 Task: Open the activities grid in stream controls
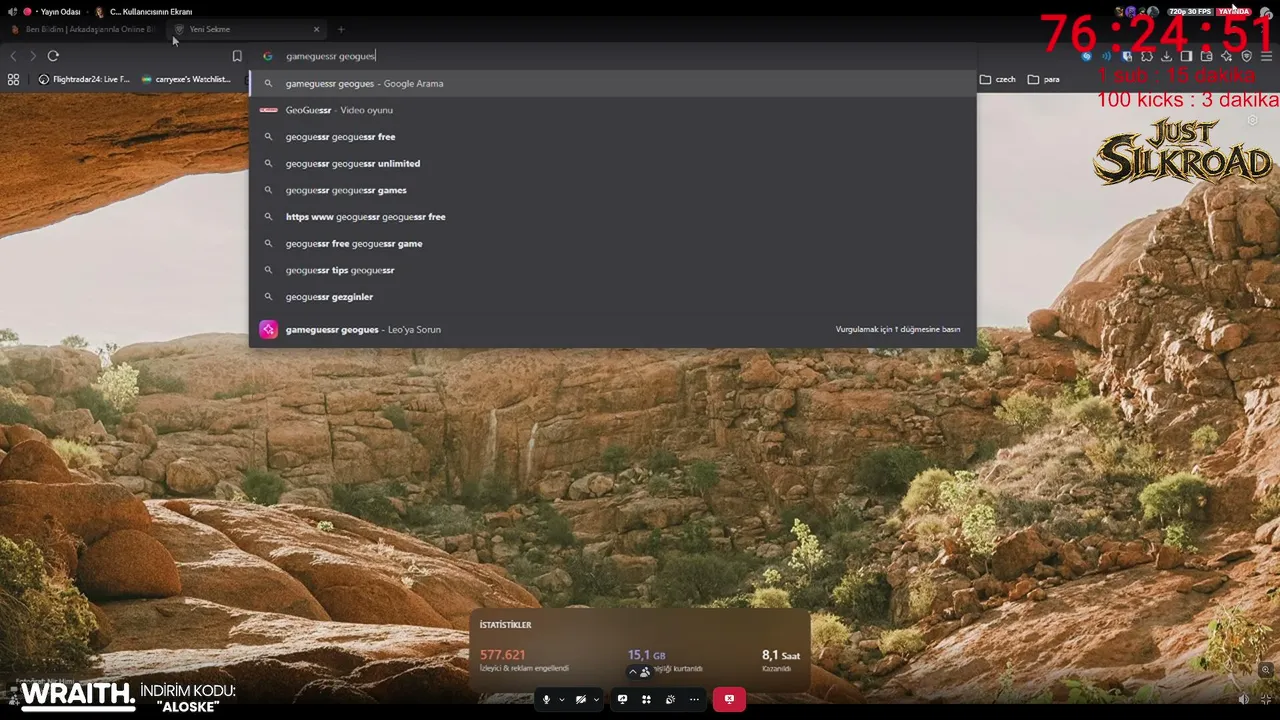646,699
